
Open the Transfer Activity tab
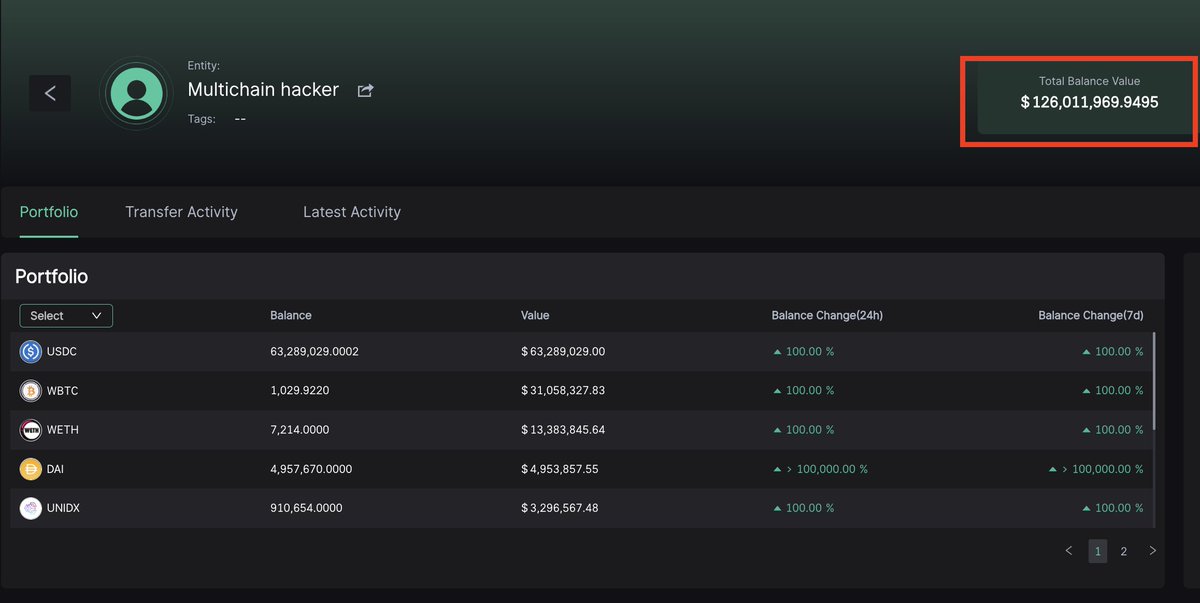(181, 212)
